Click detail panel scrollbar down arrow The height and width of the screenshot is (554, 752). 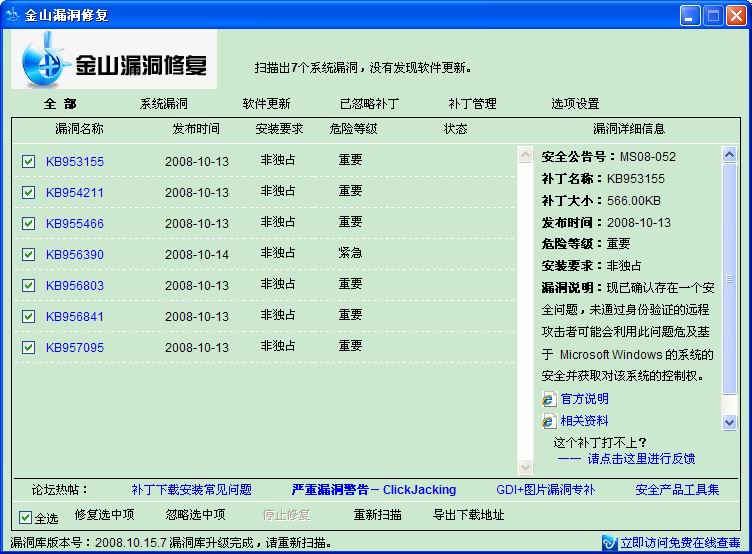729,422
